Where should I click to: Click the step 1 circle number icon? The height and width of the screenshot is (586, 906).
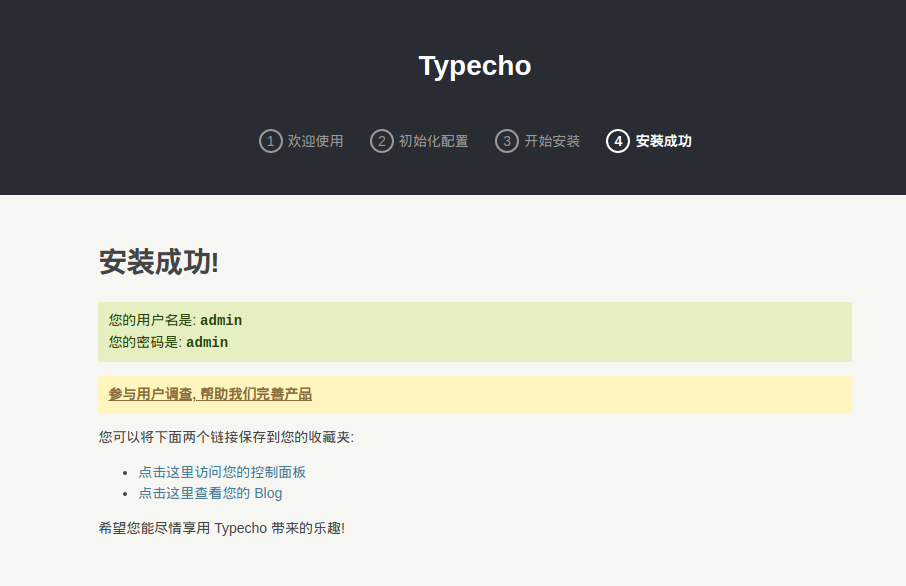pos(270,141)
